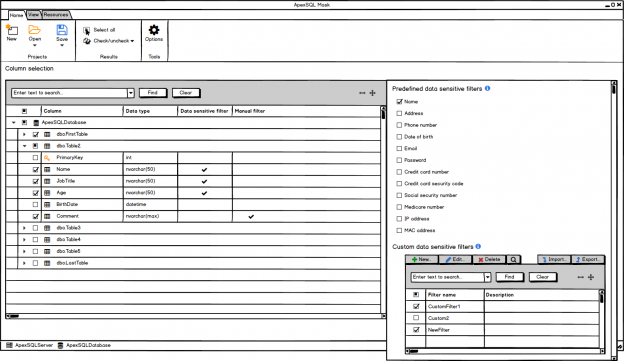Enable the Address predefined filter
Image resolution: width=624 pixels, height=361 pixels.
399,113
